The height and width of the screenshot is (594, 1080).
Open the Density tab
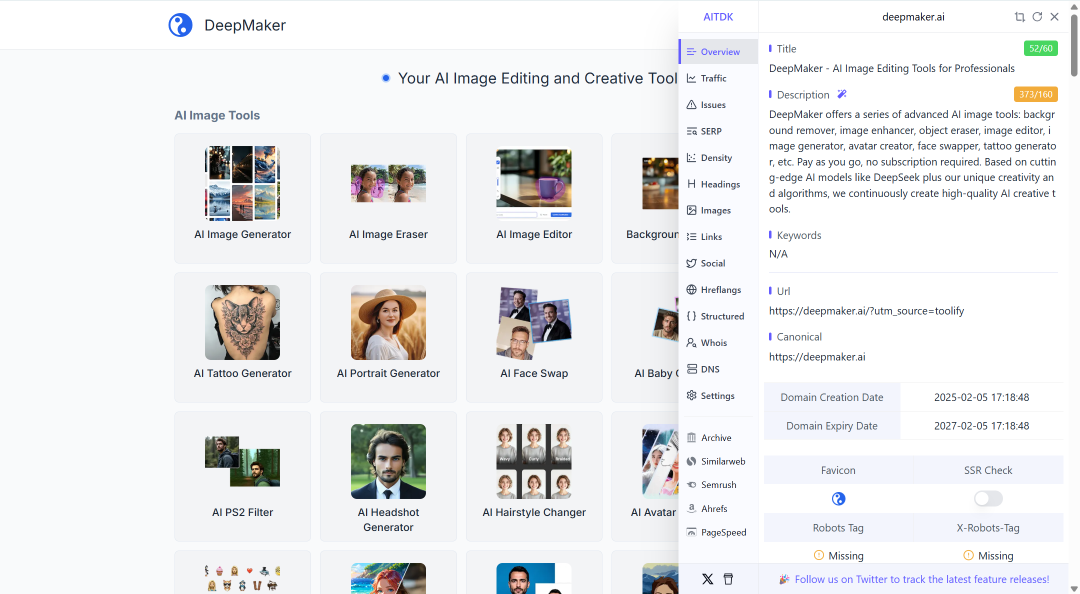click(718, 158)
